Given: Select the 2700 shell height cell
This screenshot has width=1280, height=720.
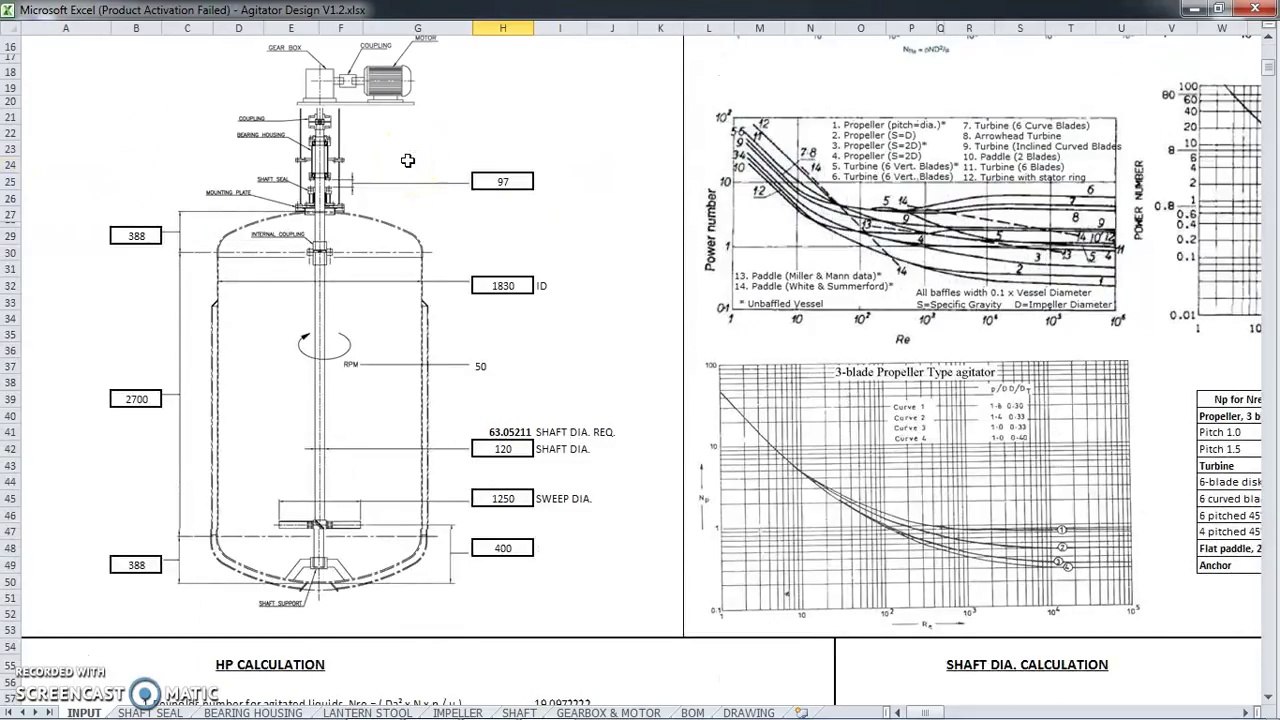Looking at the screenshot, I should coord(136,399).
